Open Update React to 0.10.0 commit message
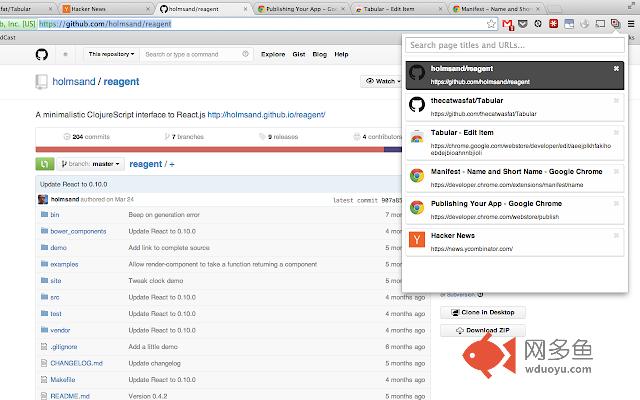The image size is (640, 400). point(73,184)
